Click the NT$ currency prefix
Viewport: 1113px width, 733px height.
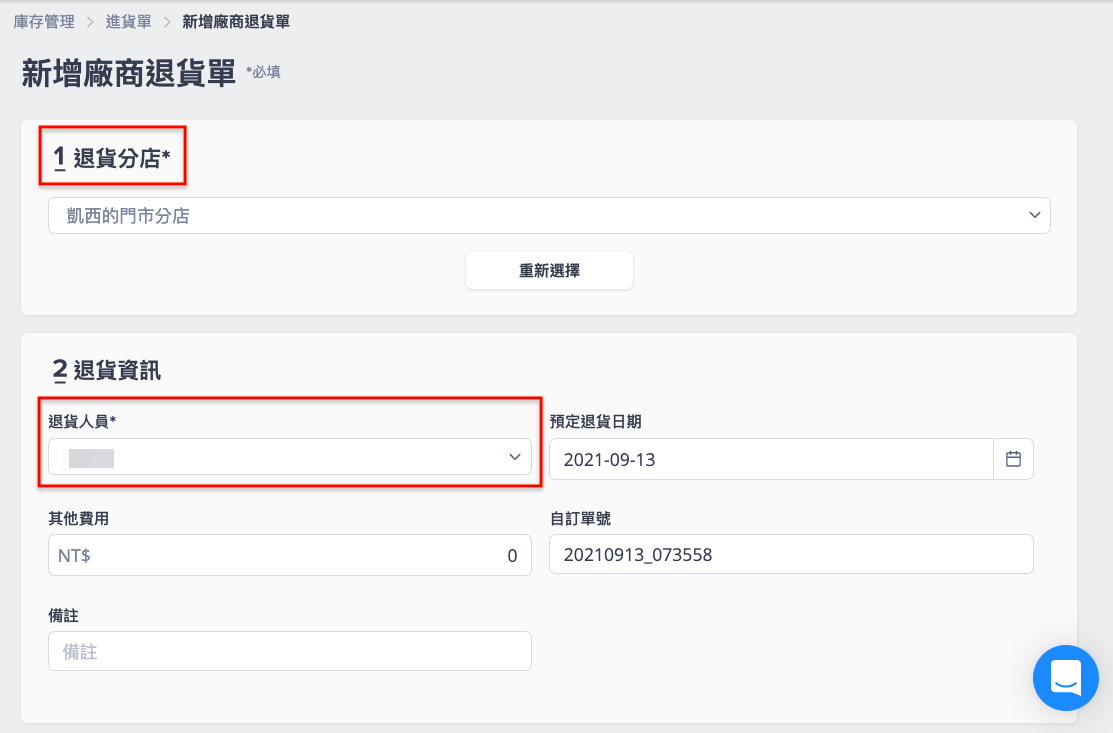[x=74, y=556]
